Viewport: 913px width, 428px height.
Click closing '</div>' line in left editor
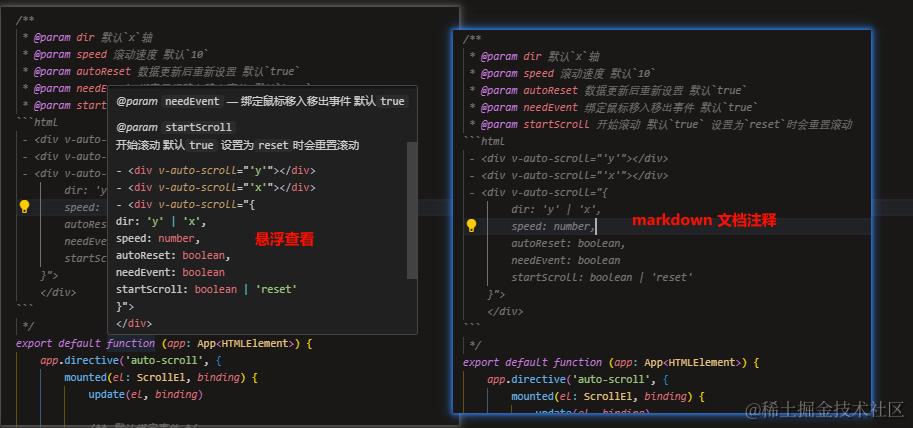click(x=58, y=292)
